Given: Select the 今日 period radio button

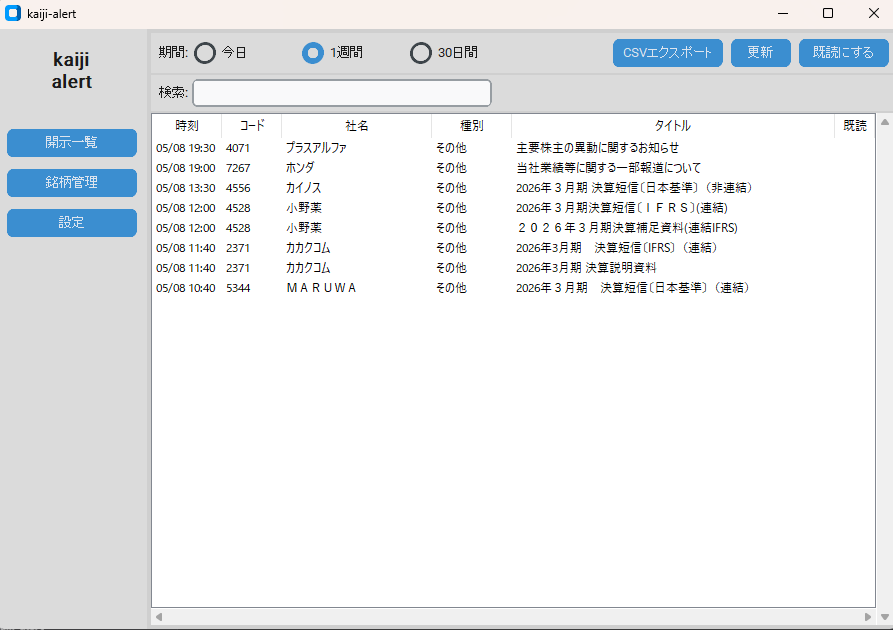Looking at the screenshot, I should pos(205,53).
